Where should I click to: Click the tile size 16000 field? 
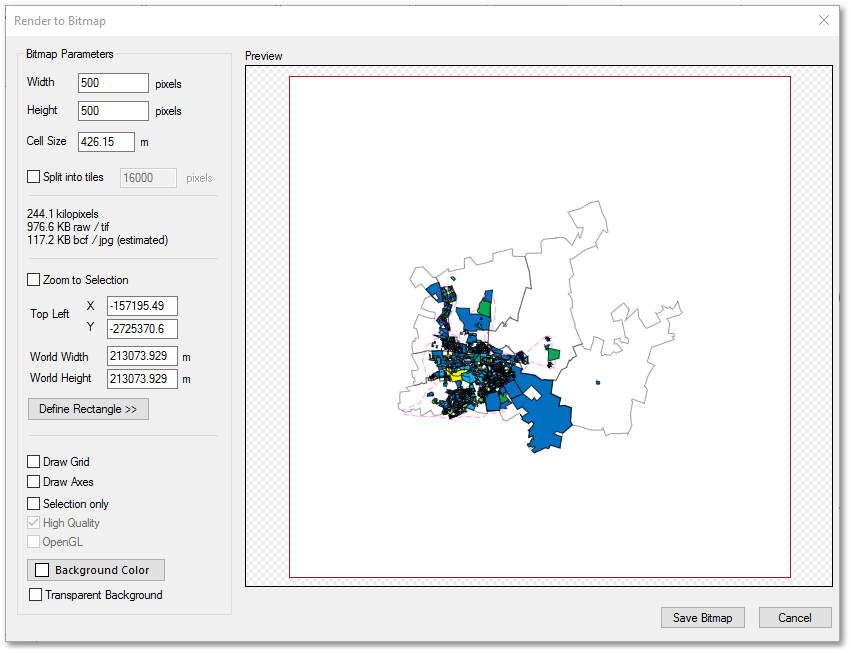tap(148, 178)
